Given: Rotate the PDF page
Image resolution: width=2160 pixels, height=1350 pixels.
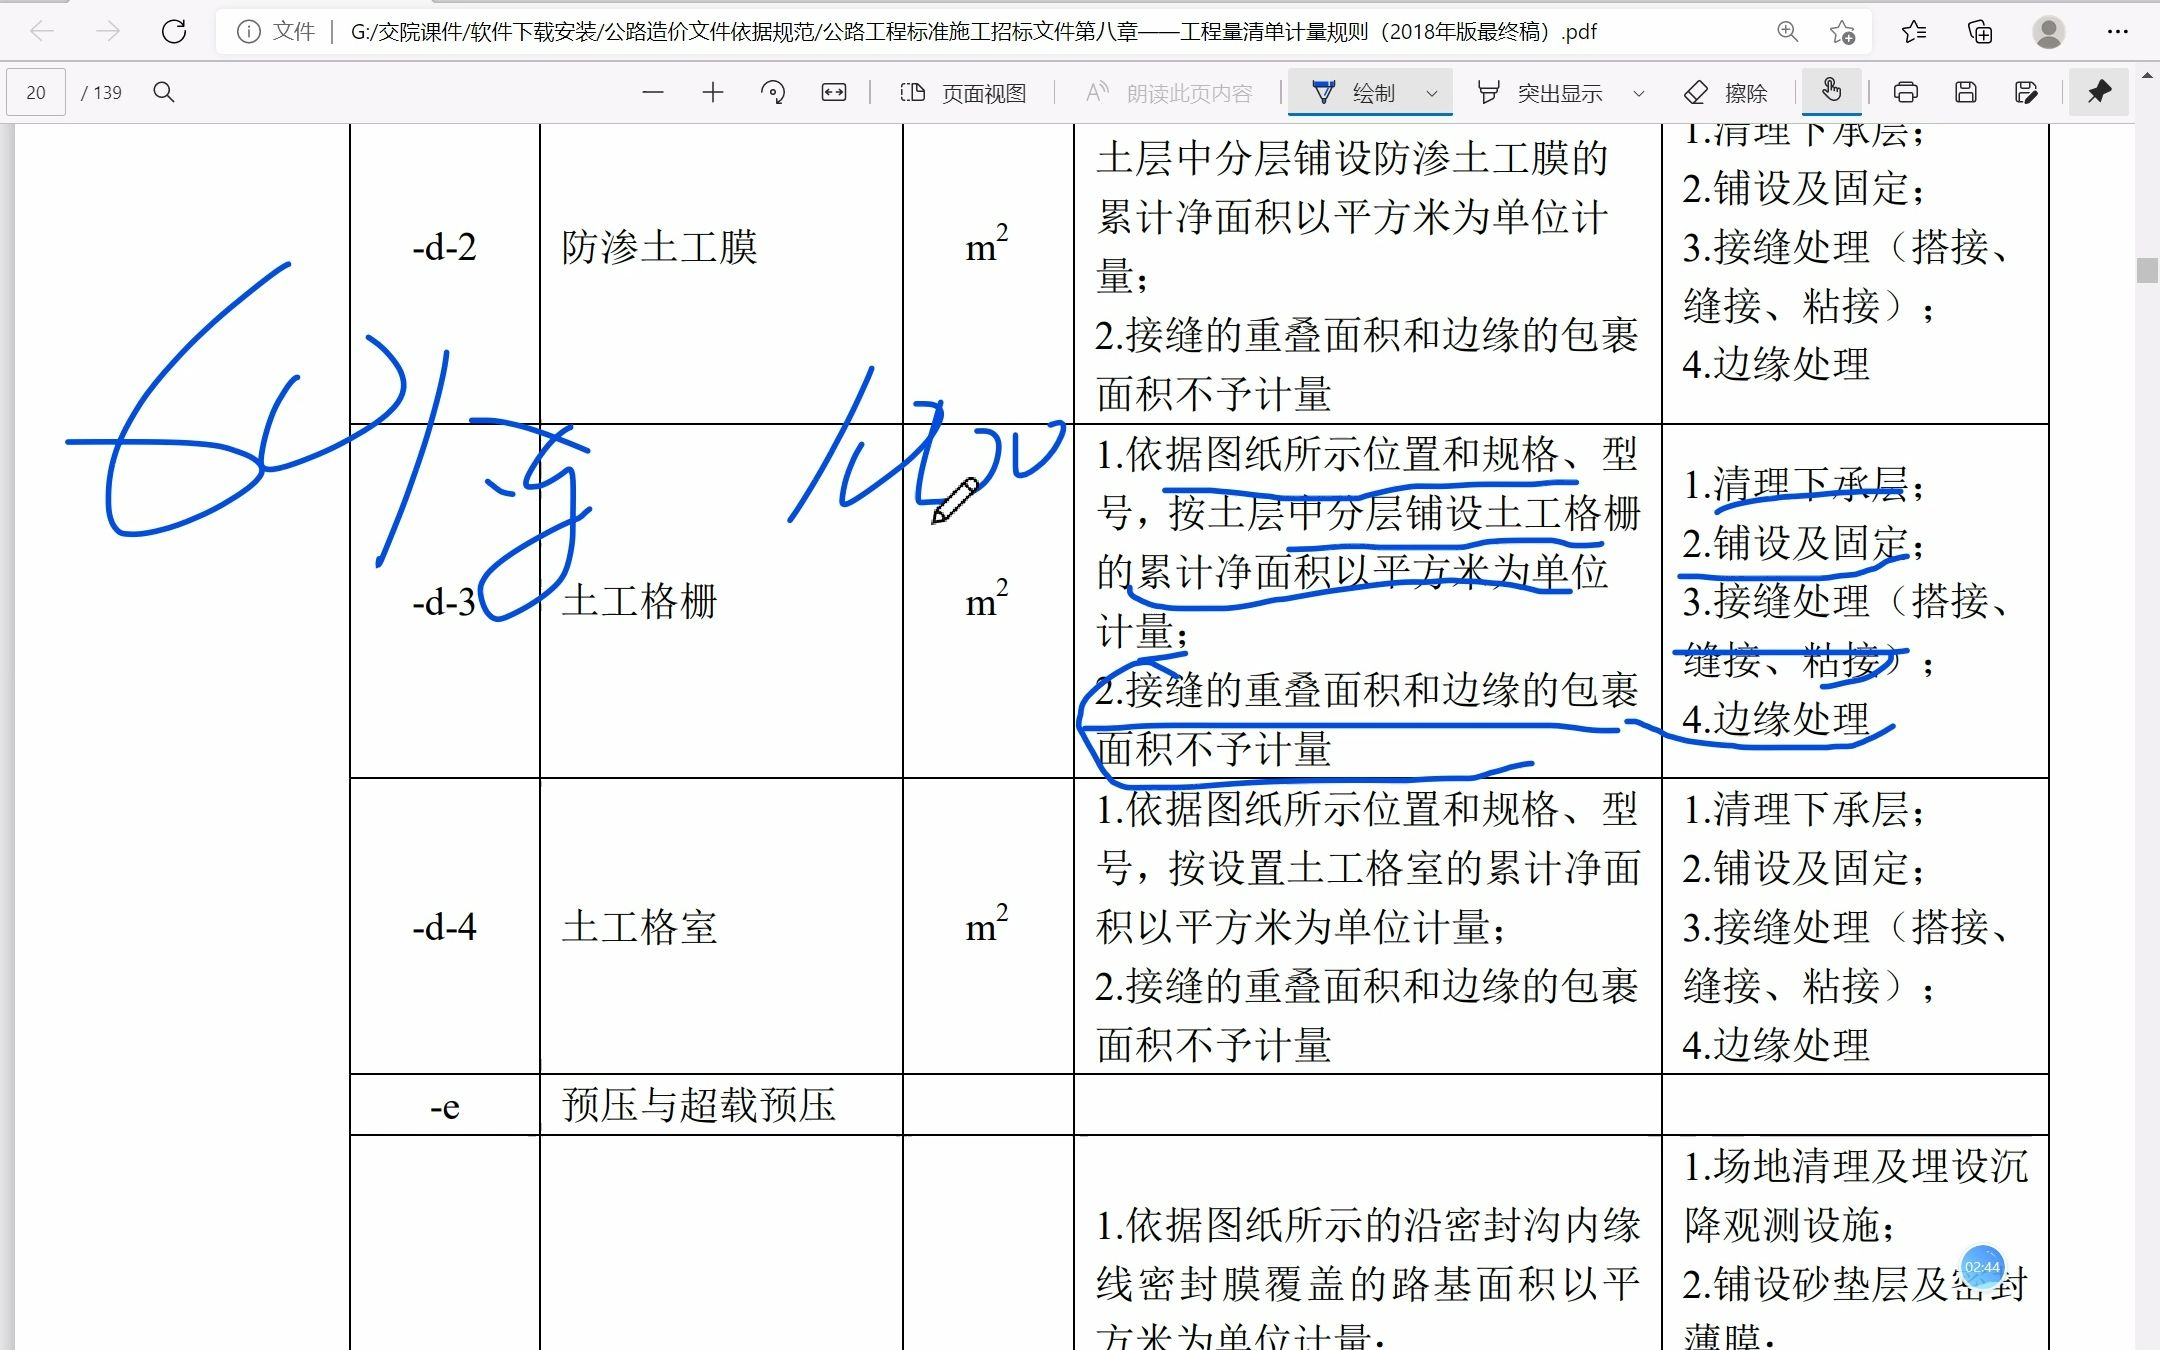Looking at the screenshot, I should tap(772, 93).
